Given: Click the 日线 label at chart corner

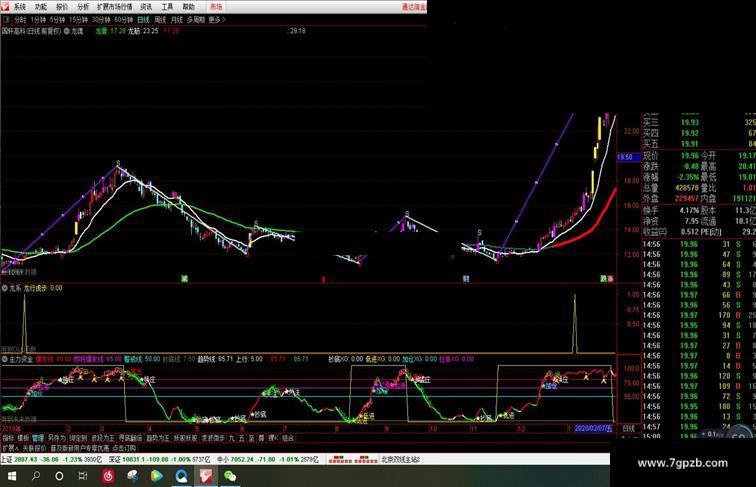Looking at the screenshot, I should (629, 428).
